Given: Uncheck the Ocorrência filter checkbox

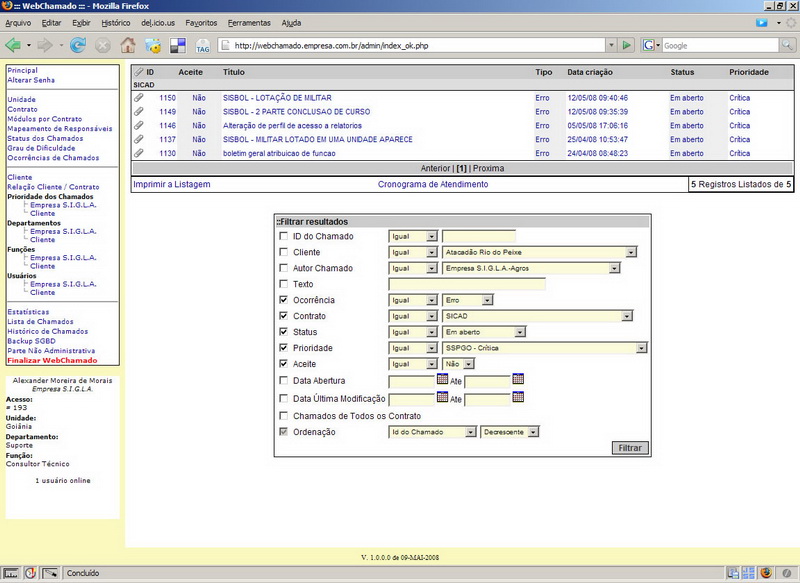Looking at the screenshot, I should point(284,300).
